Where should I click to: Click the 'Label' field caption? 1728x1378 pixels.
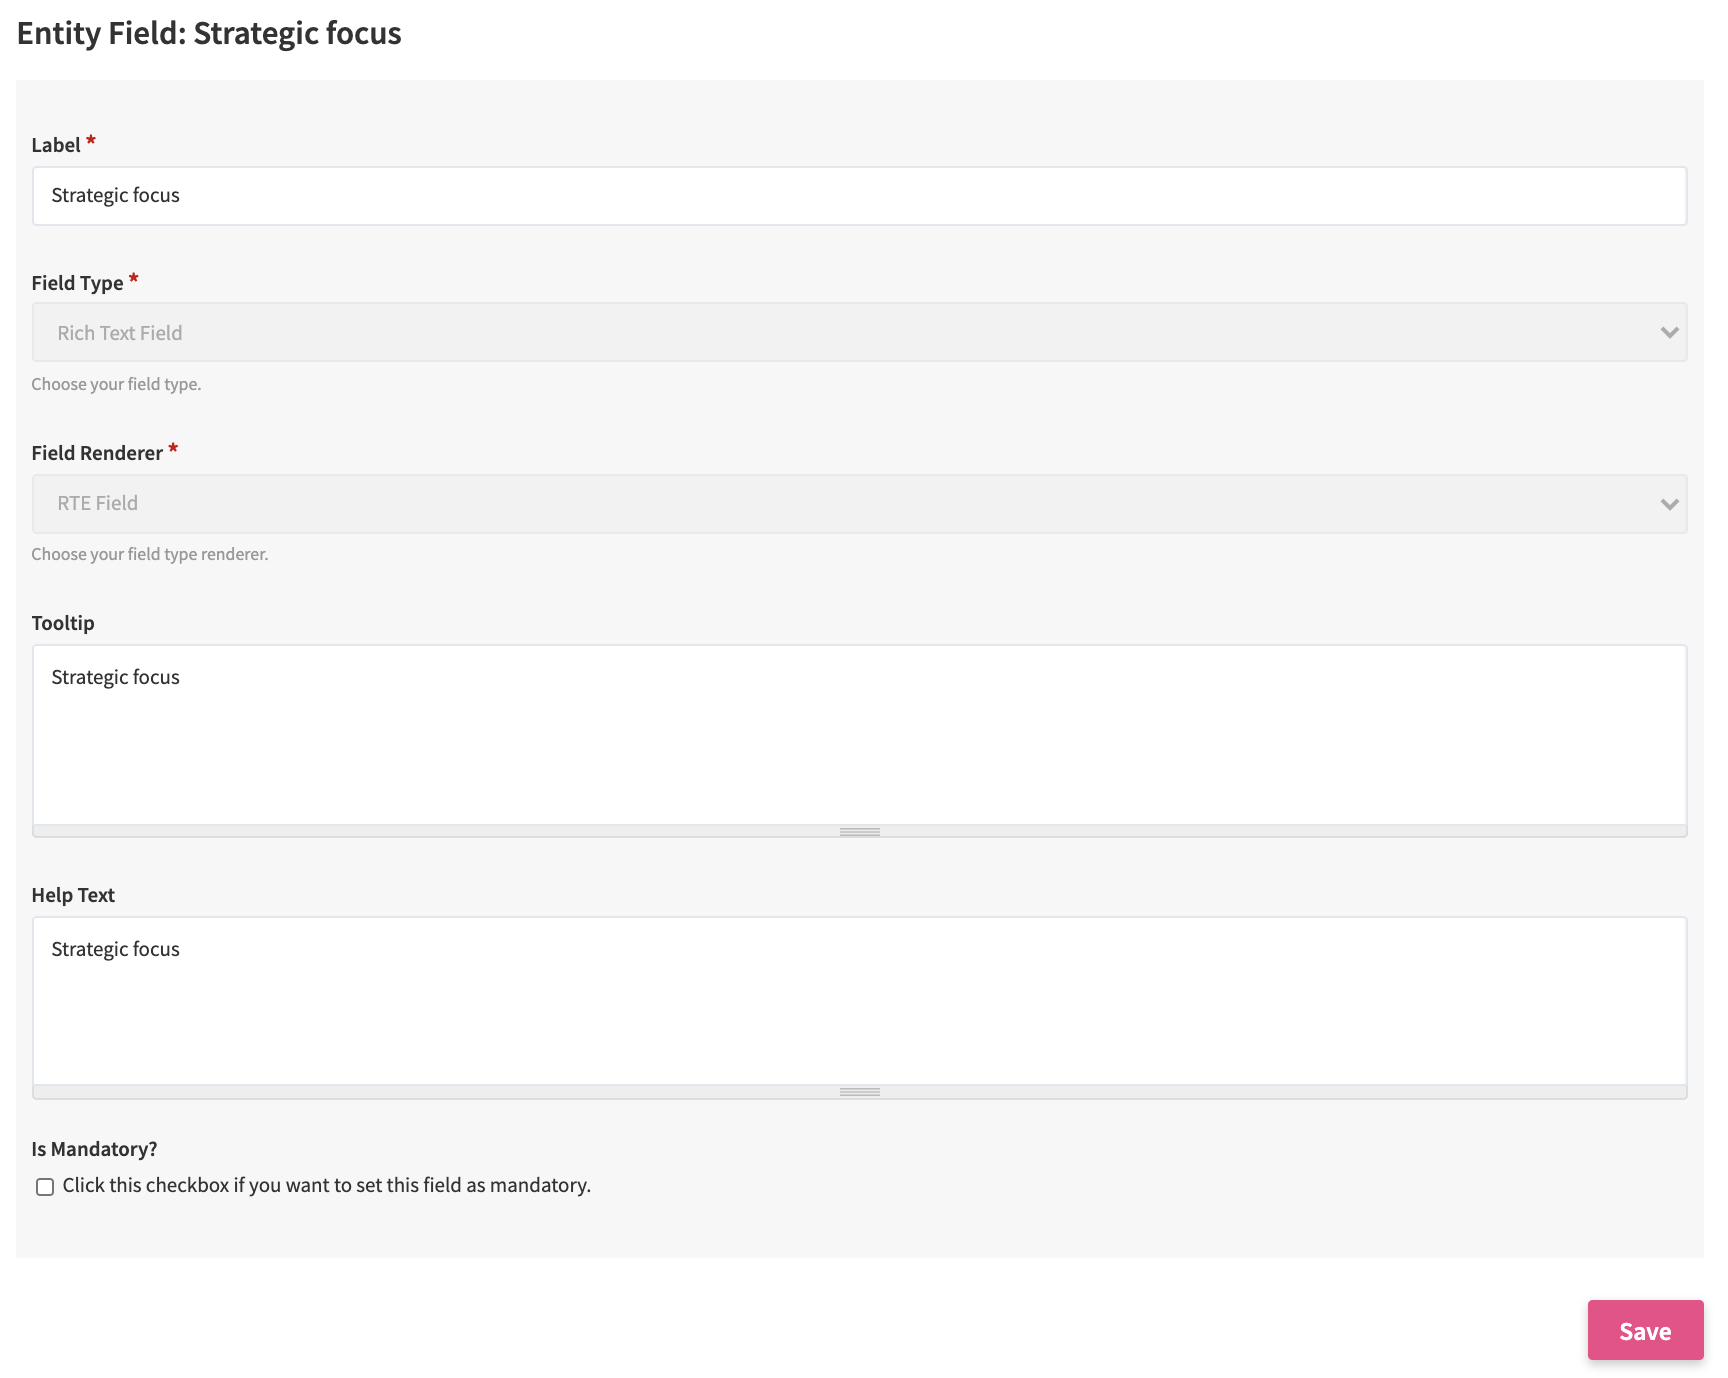click(x=56, y=145)
